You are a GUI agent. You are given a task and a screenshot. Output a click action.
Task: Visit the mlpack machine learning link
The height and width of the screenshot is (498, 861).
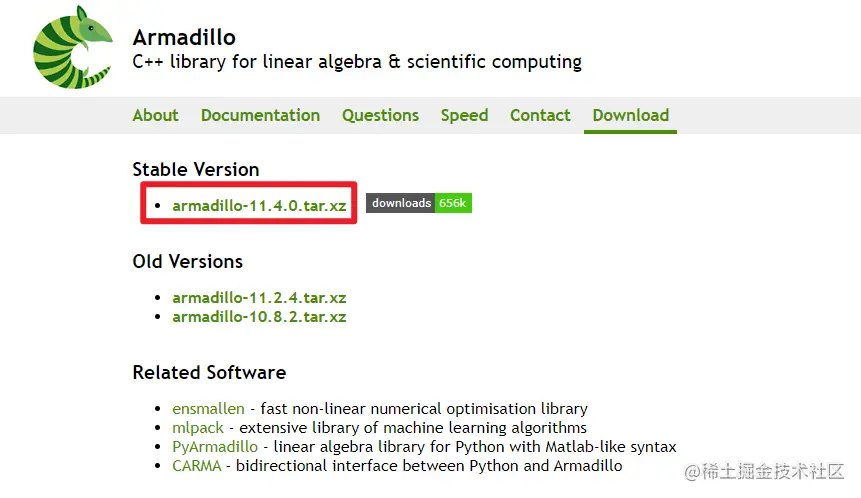coord(198,428)
